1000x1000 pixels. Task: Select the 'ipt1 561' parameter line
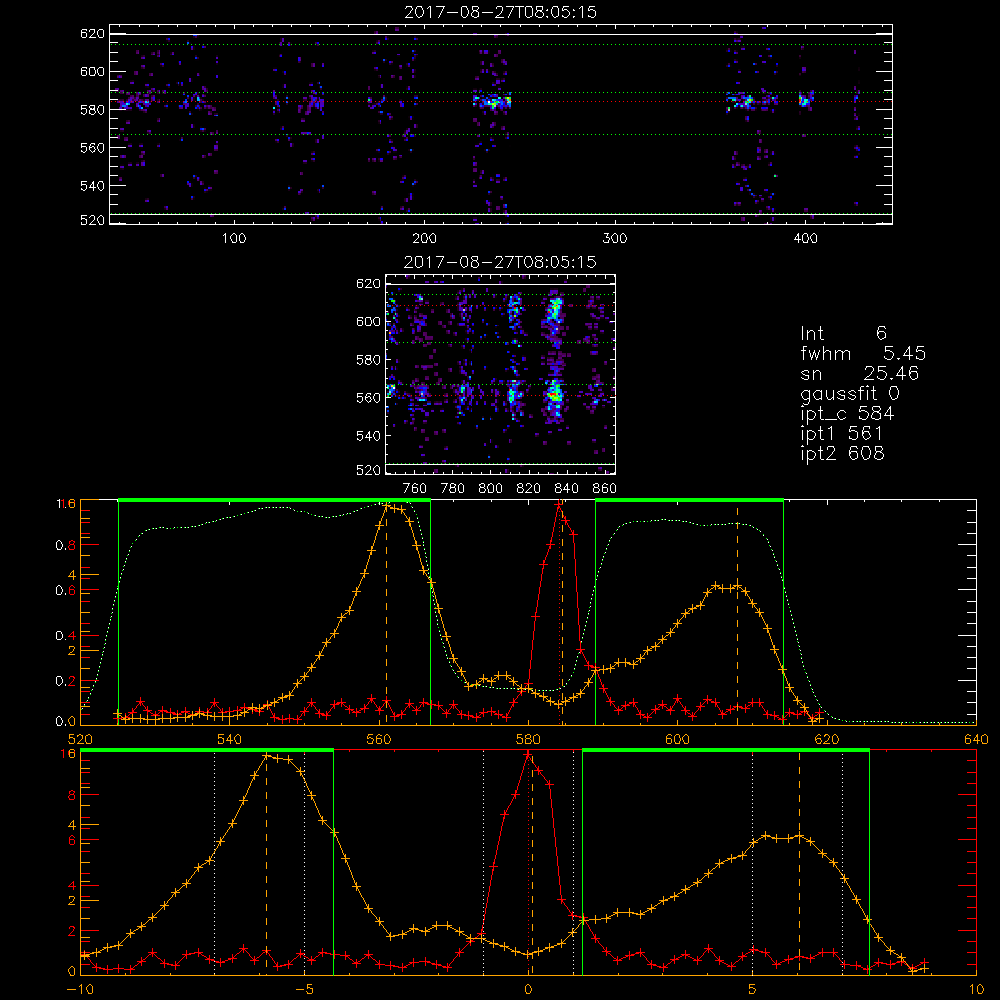coord(842,434)
